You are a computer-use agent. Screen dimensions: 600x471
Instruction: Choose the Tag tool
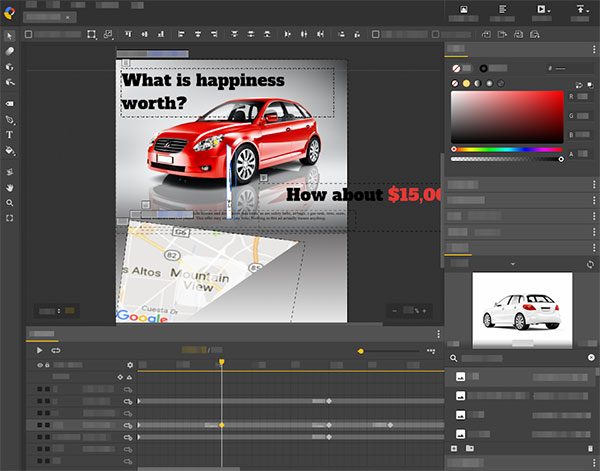pos(10,103)
